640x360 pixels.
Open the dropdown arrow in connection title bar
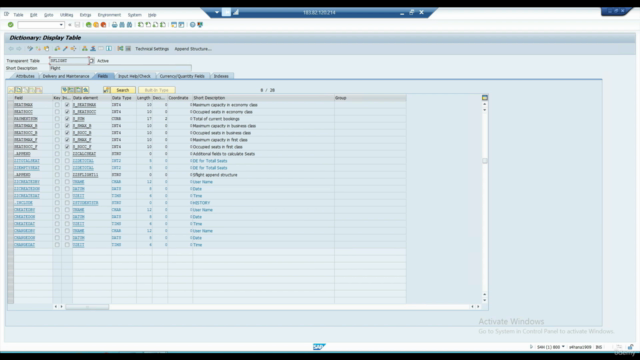tap(217, 12)
